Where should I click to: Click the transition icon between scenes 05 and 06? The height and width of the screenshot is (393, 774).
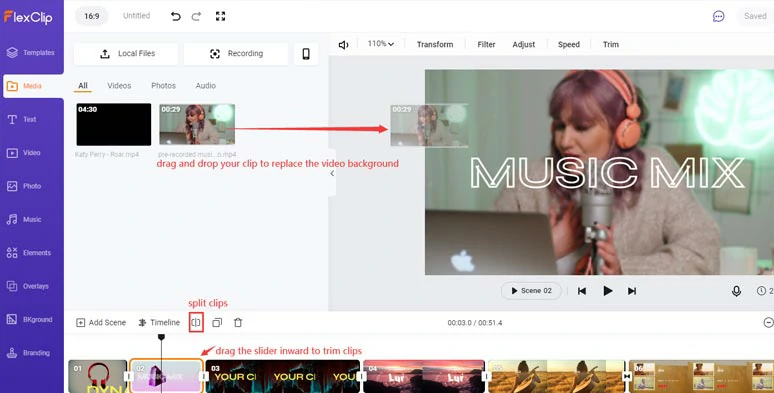pos(627,377)
